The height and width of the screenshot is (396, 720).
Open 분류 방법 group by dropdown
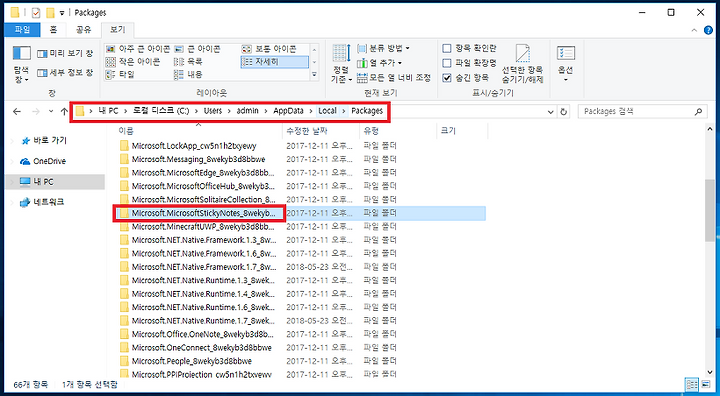pos(383,48)
